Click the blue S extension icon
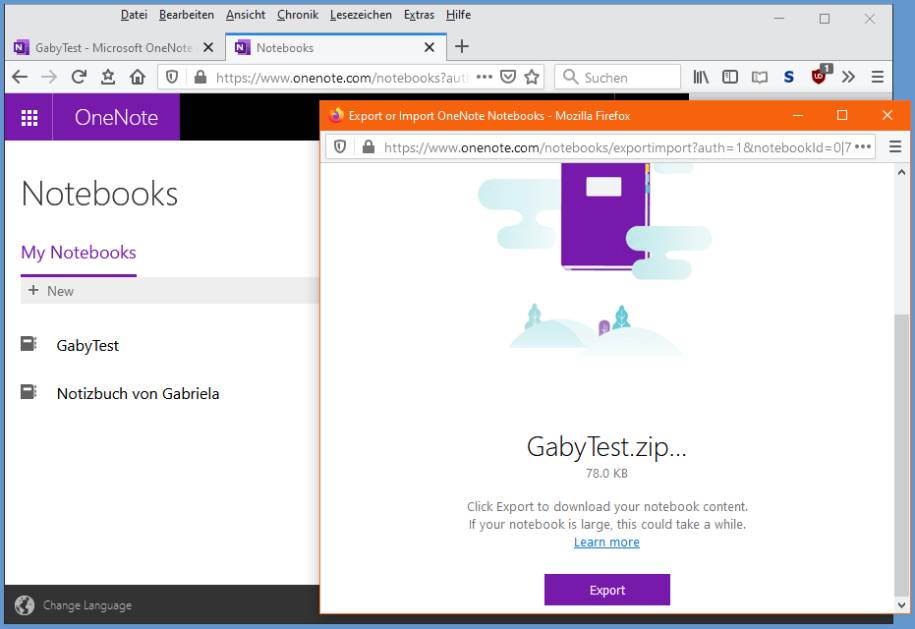This screenshot has width=915, height=629. click(x=789, y=77)
